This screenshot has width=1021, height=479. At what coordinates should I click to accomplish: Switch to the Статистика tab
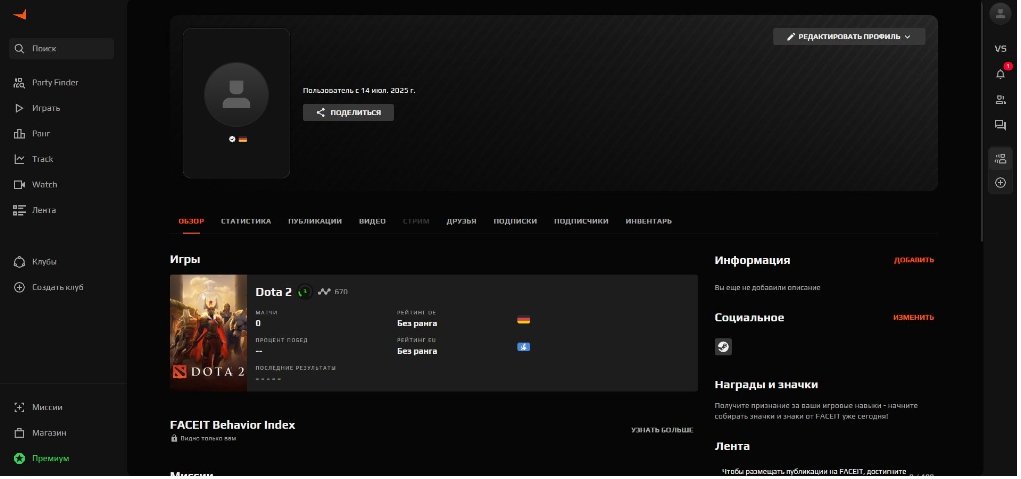[x=245, y=221]
